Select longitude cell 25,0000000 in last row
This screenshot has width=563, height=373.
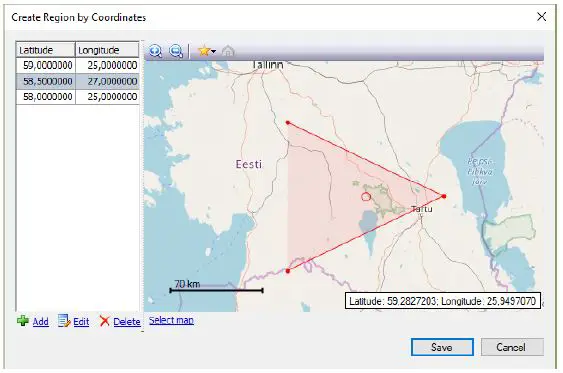[107, 97]
